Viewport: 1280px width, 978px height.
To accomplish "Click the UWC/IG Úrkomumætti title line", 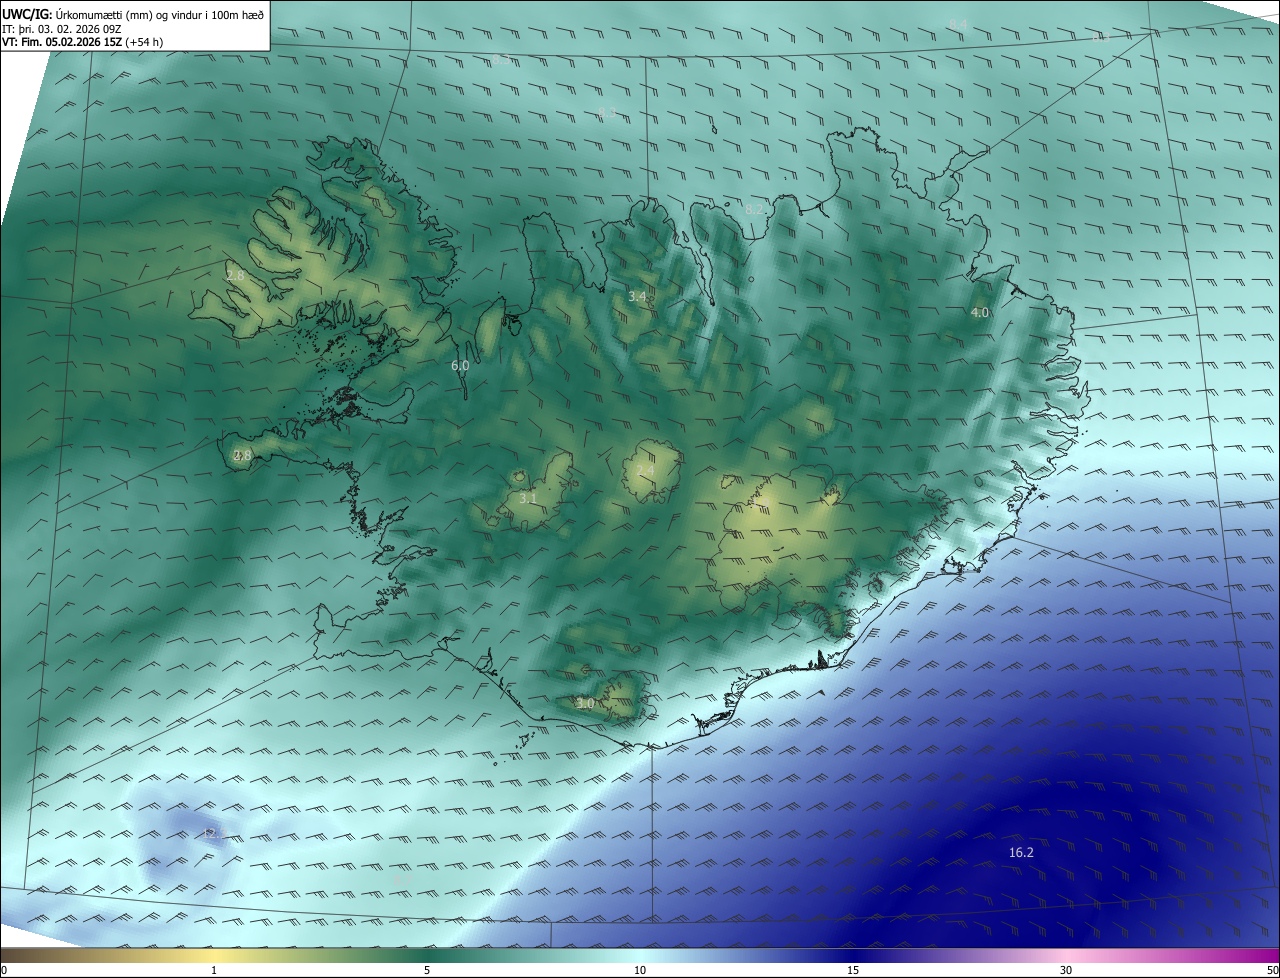I will (133, 13).
